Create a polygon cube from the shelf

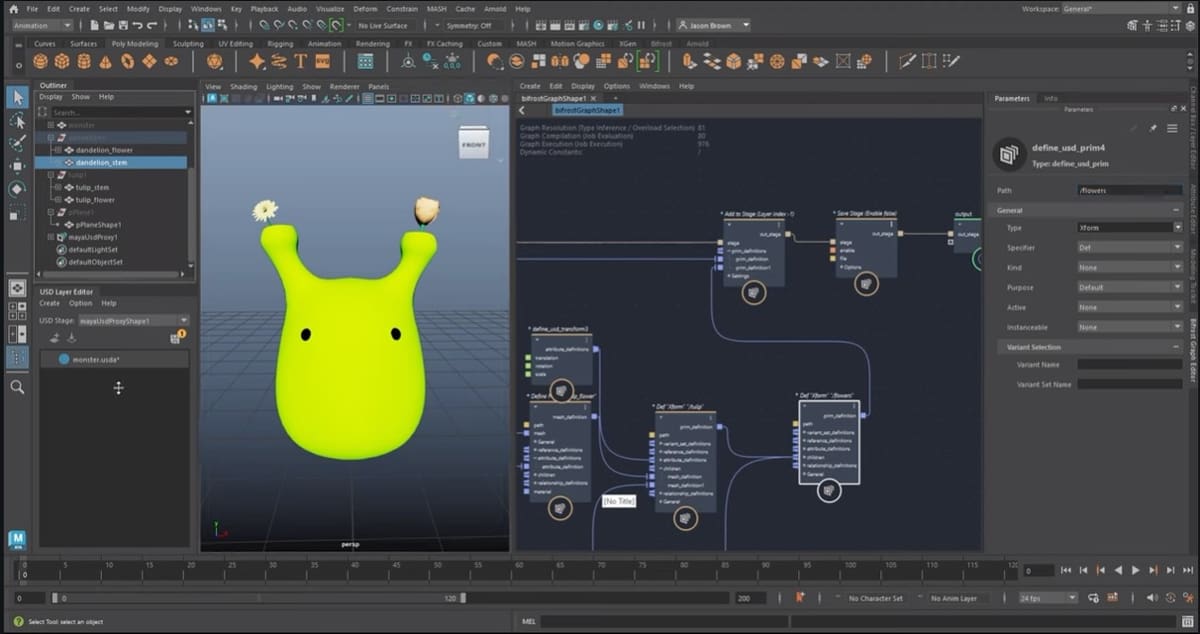63,61
